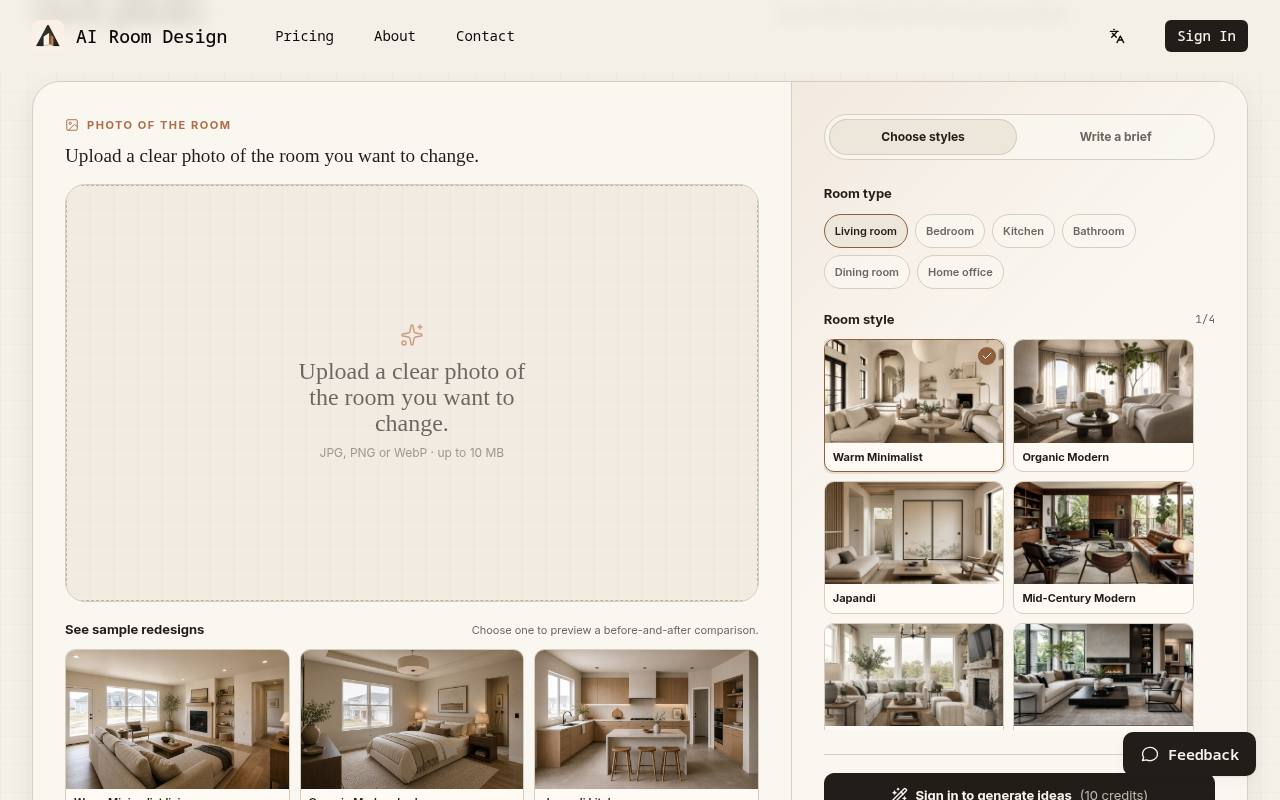Click the photo icon beside Photo of the Room

point(72,125)
